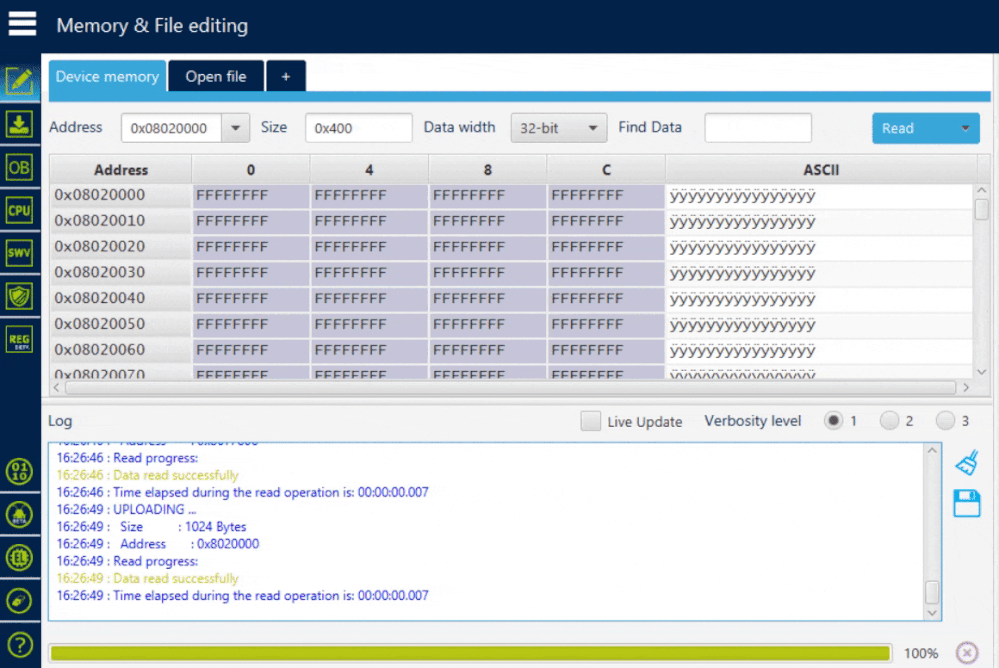The width and height of the screenshot is (999, 668).
Task: Clear the log with the broom icon
Action: tap(967, 463)
